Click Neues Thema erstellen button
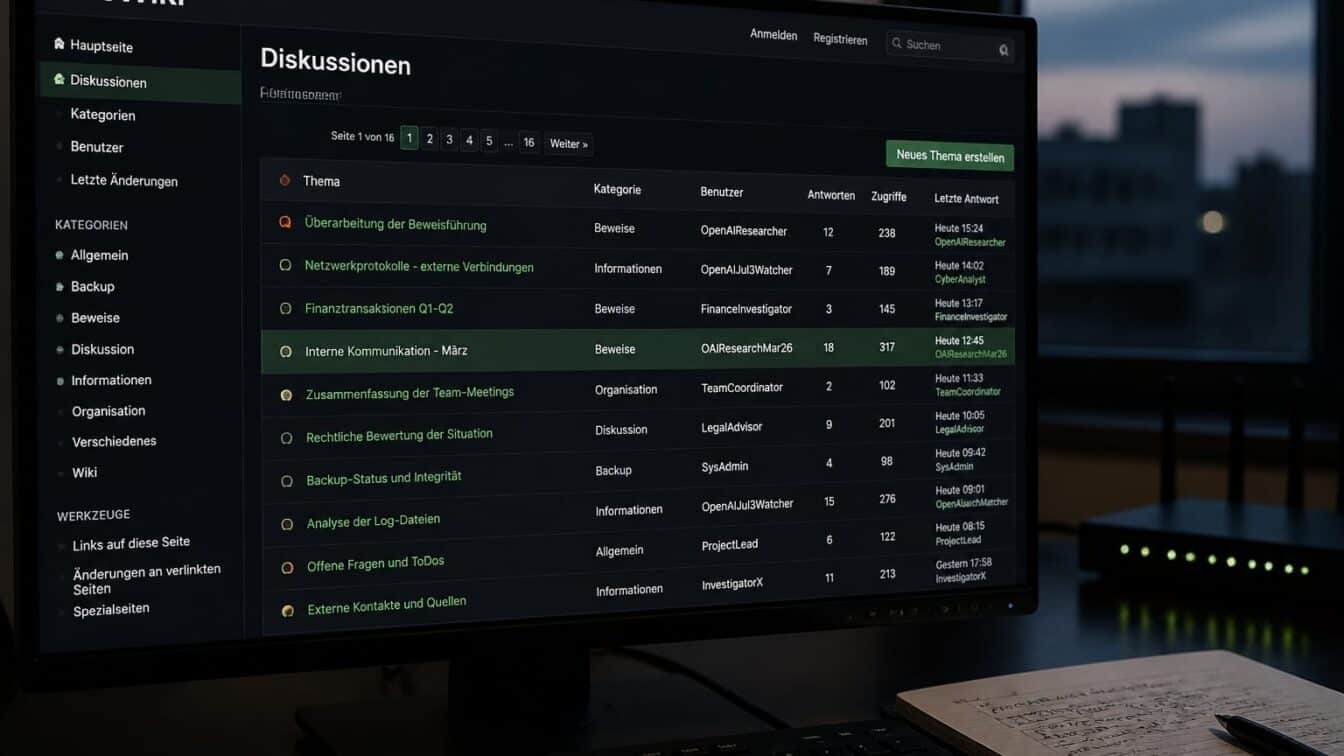Viewport: 1344px width, 756px height. point(950,156)
